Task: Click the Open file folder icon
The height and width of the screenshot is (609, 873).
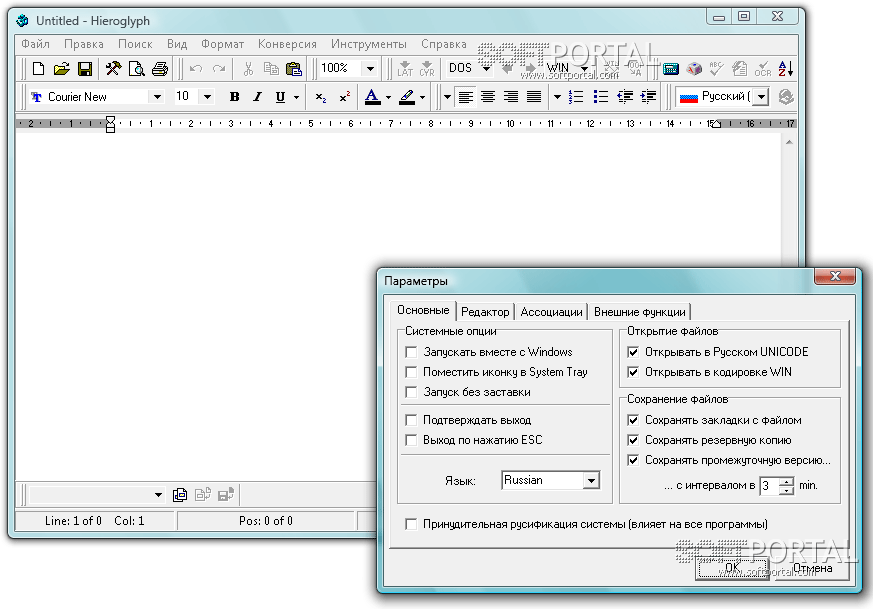Action: 62,69
